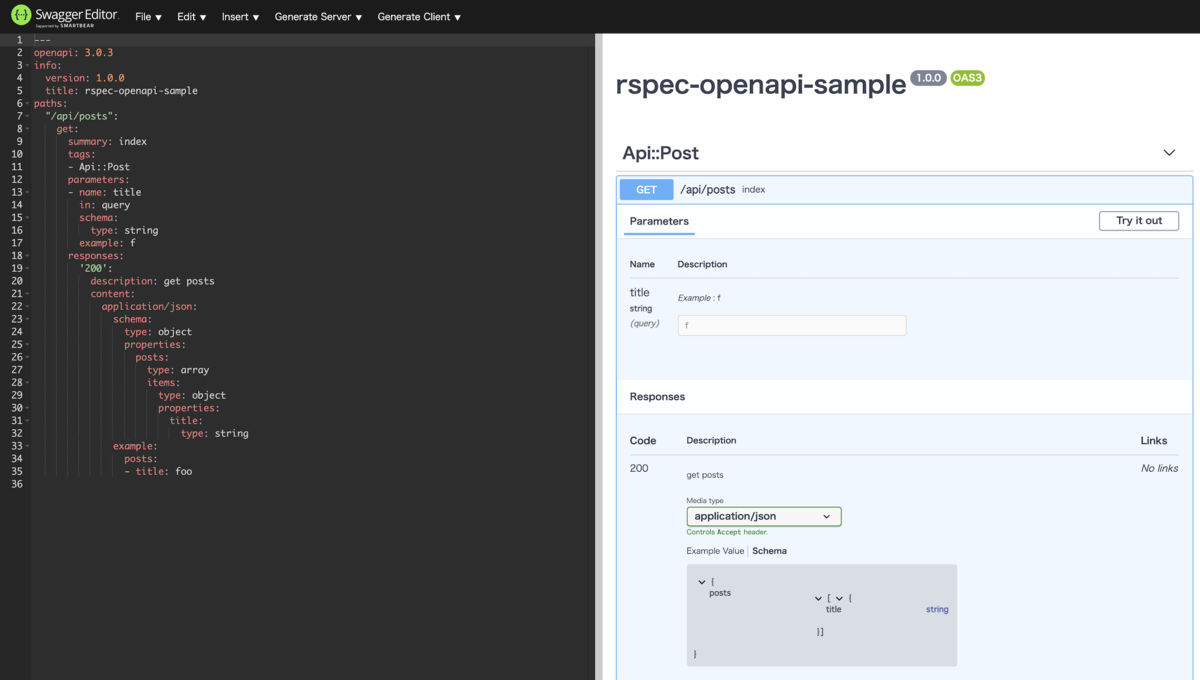Viewport: 1200px width, 680px height.
Task: Collapse the posts array chevron before bracket
Action: point(819,598)
